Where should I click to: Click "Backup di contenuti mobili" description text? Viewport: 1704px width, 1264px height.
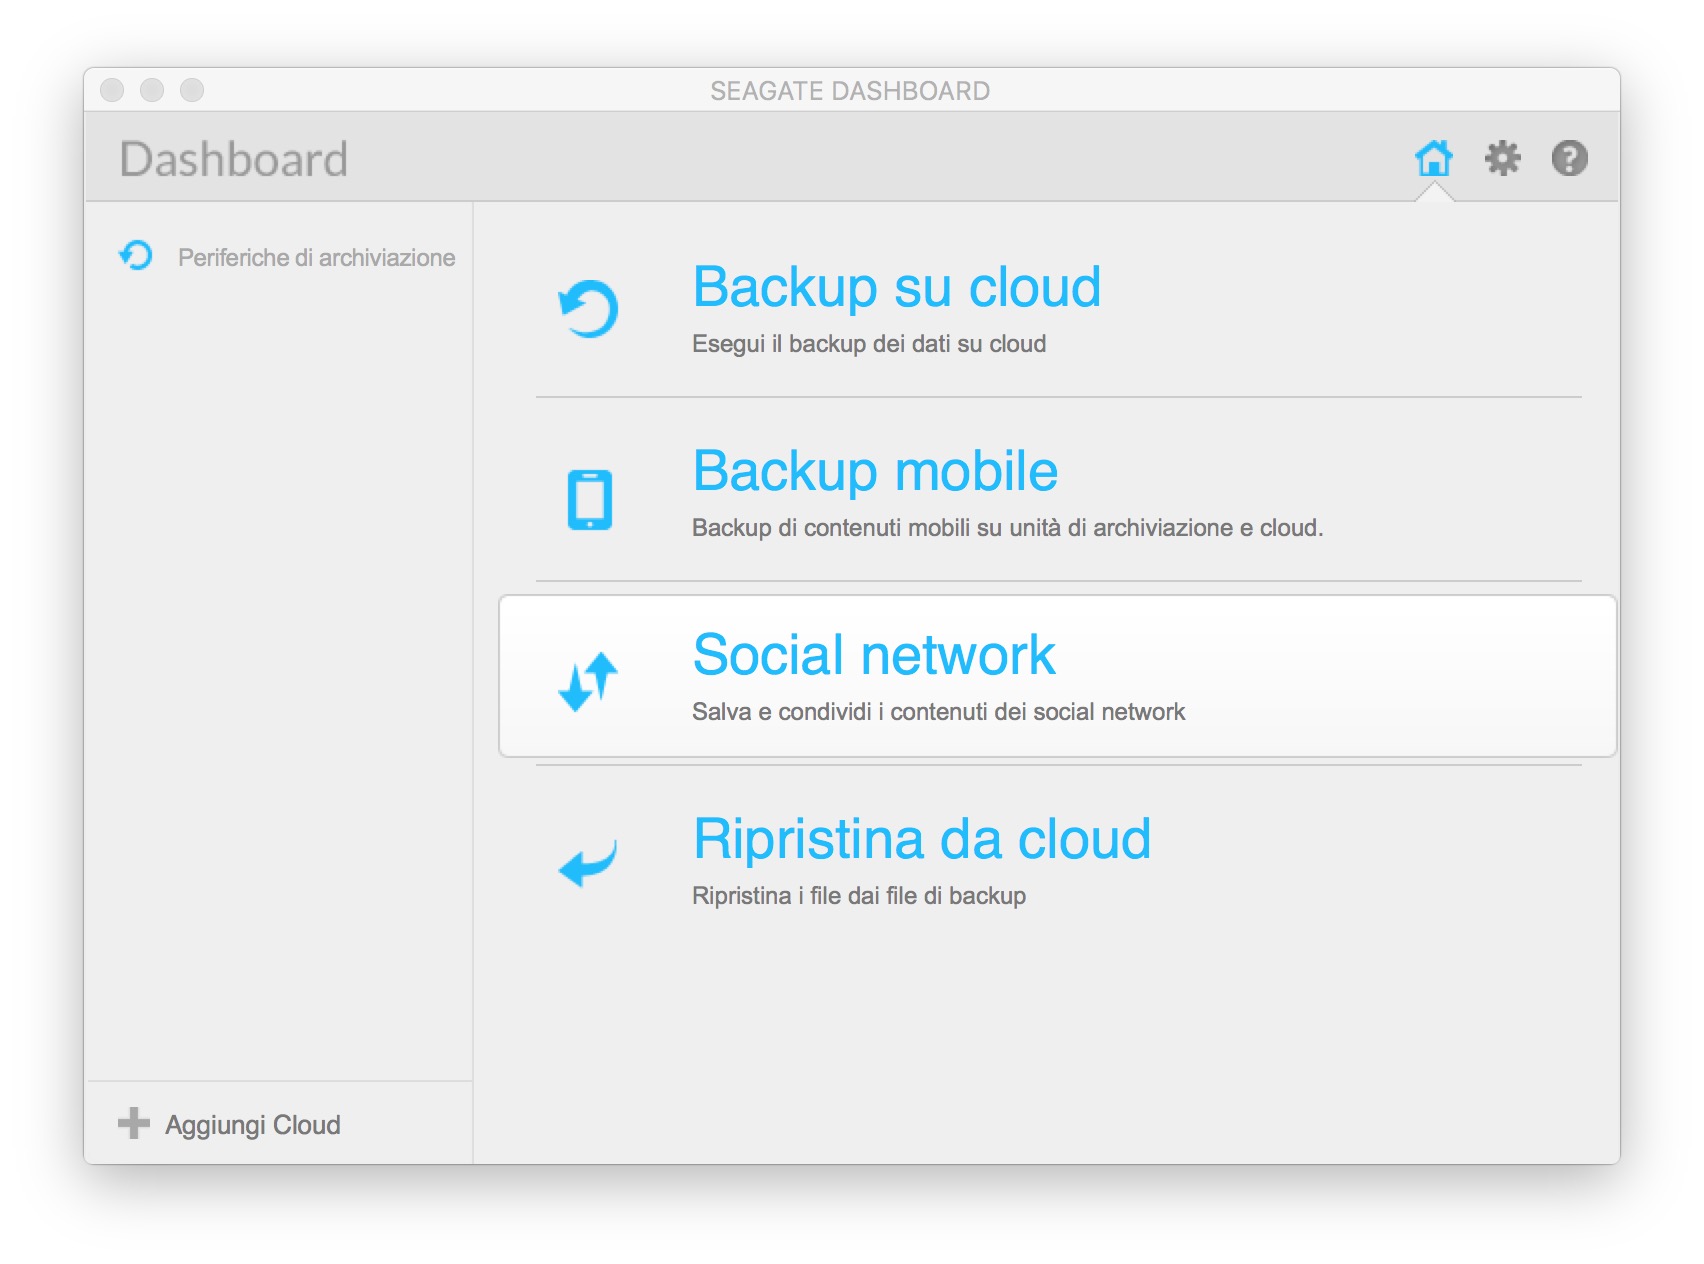click(1006, 528)
